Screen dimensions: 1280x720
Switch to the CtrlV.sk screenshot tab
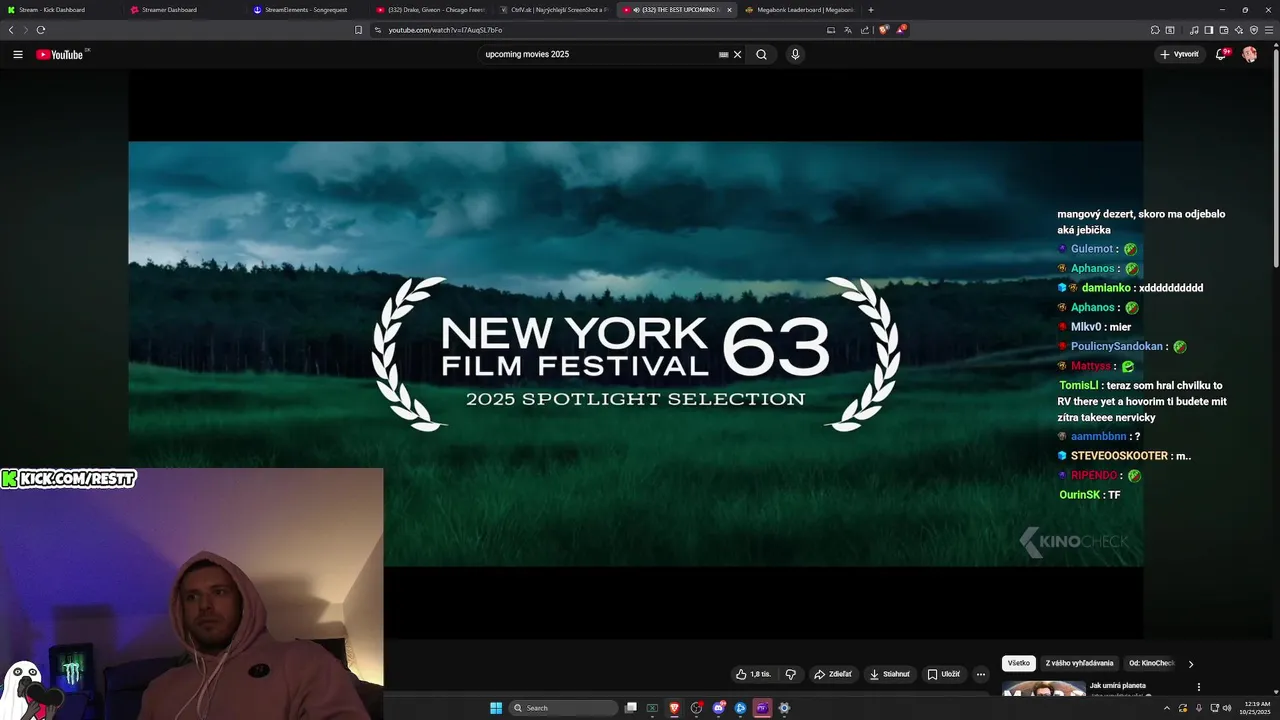(x=552, y=10)
